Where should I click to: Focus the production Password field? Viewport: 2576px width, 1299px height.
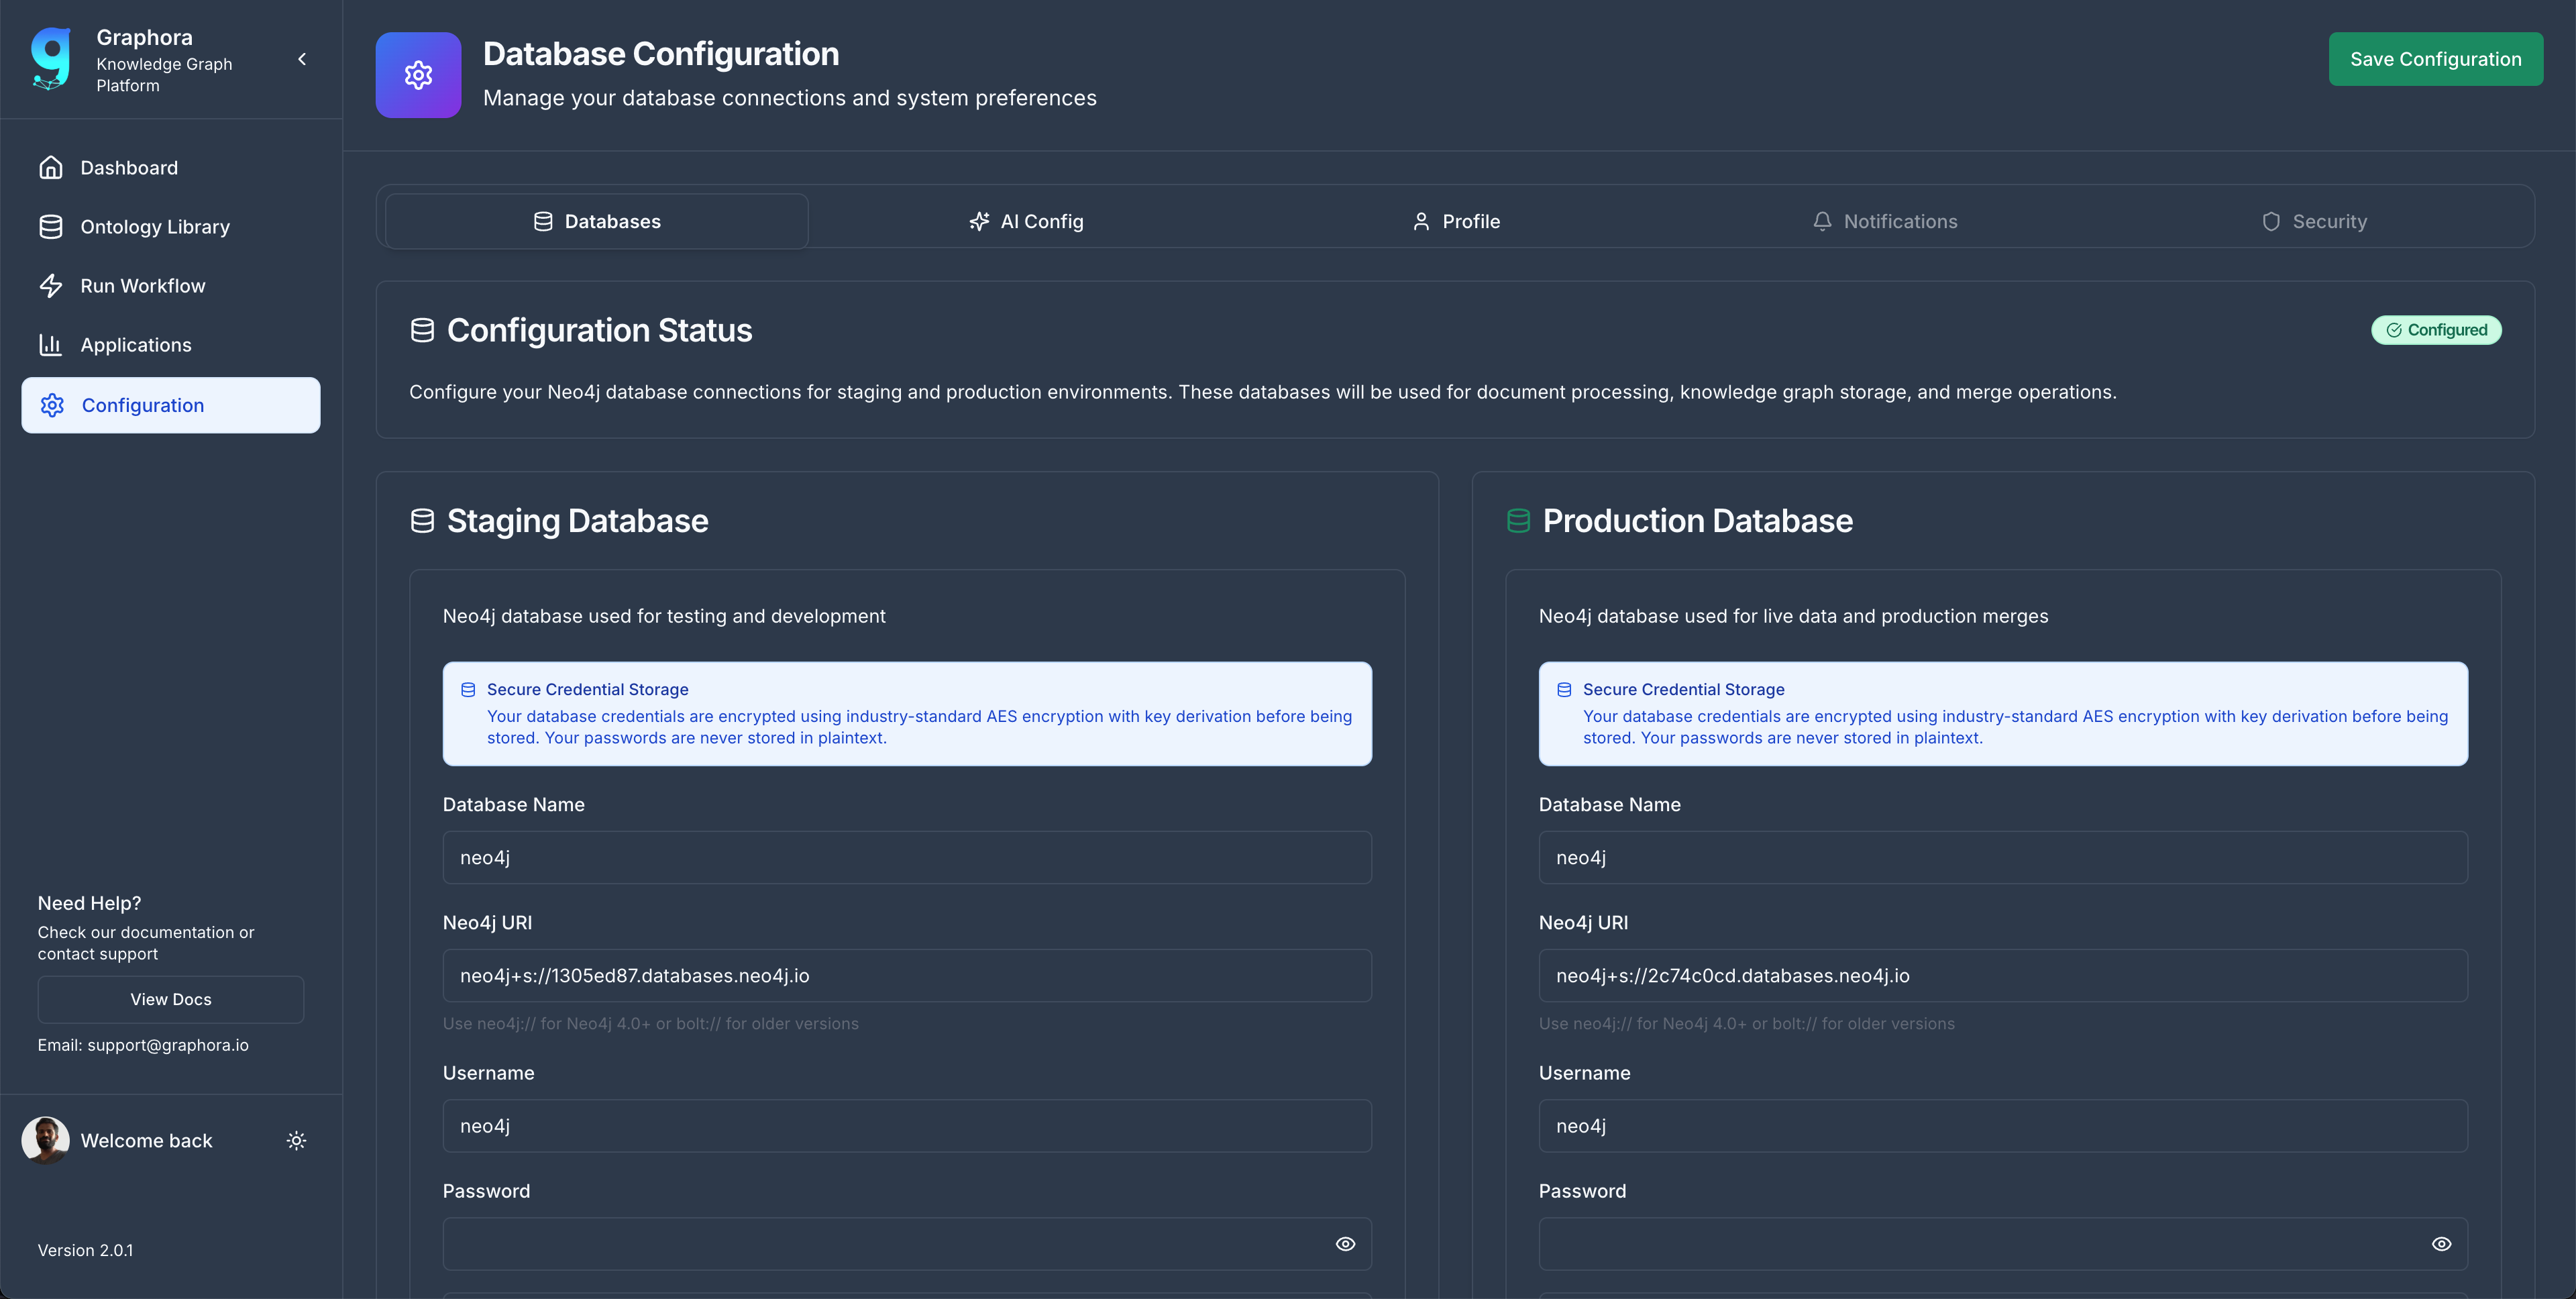[x=2003, y=1244]
